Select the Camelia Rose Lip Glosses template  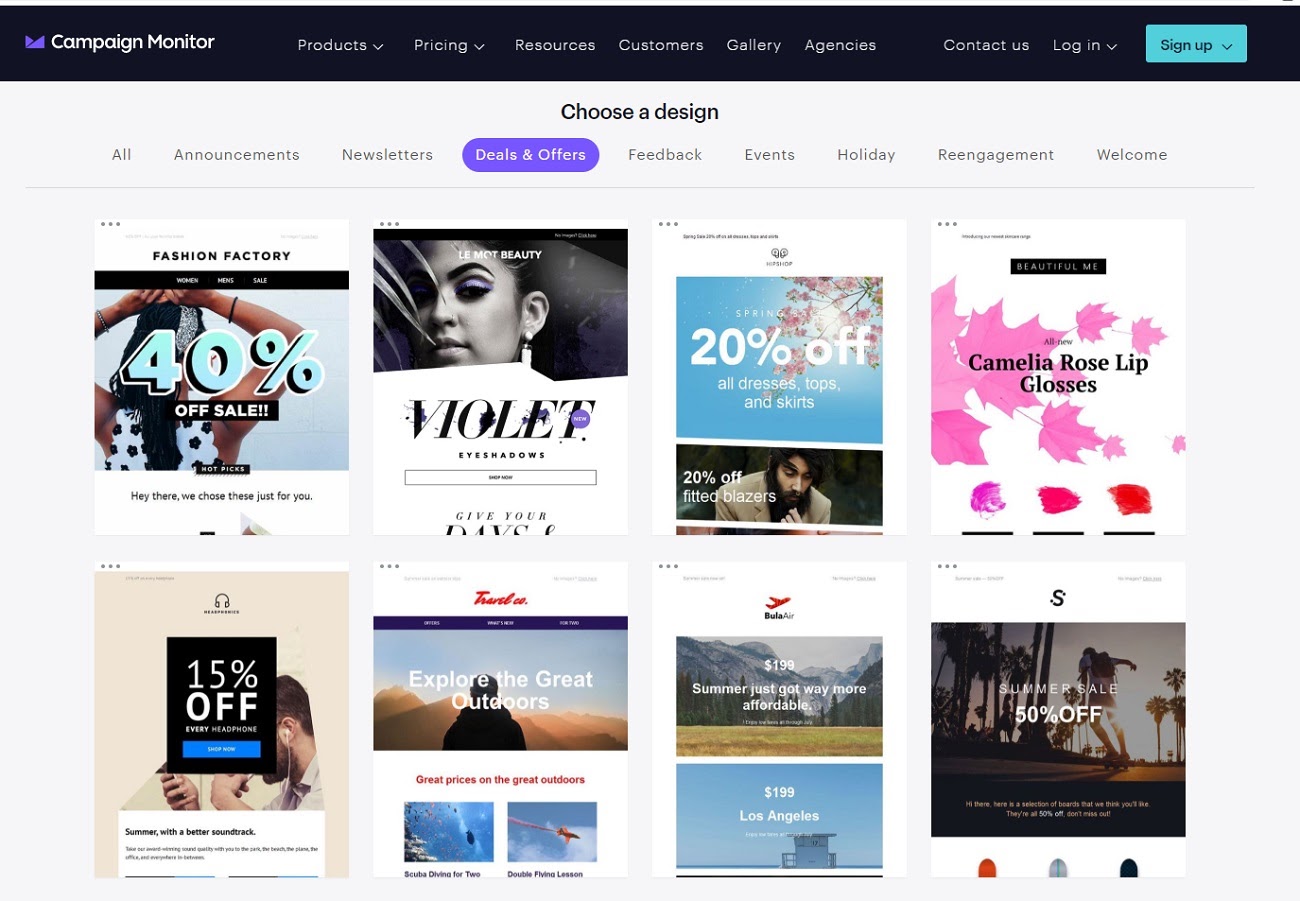pos(1057,375)
